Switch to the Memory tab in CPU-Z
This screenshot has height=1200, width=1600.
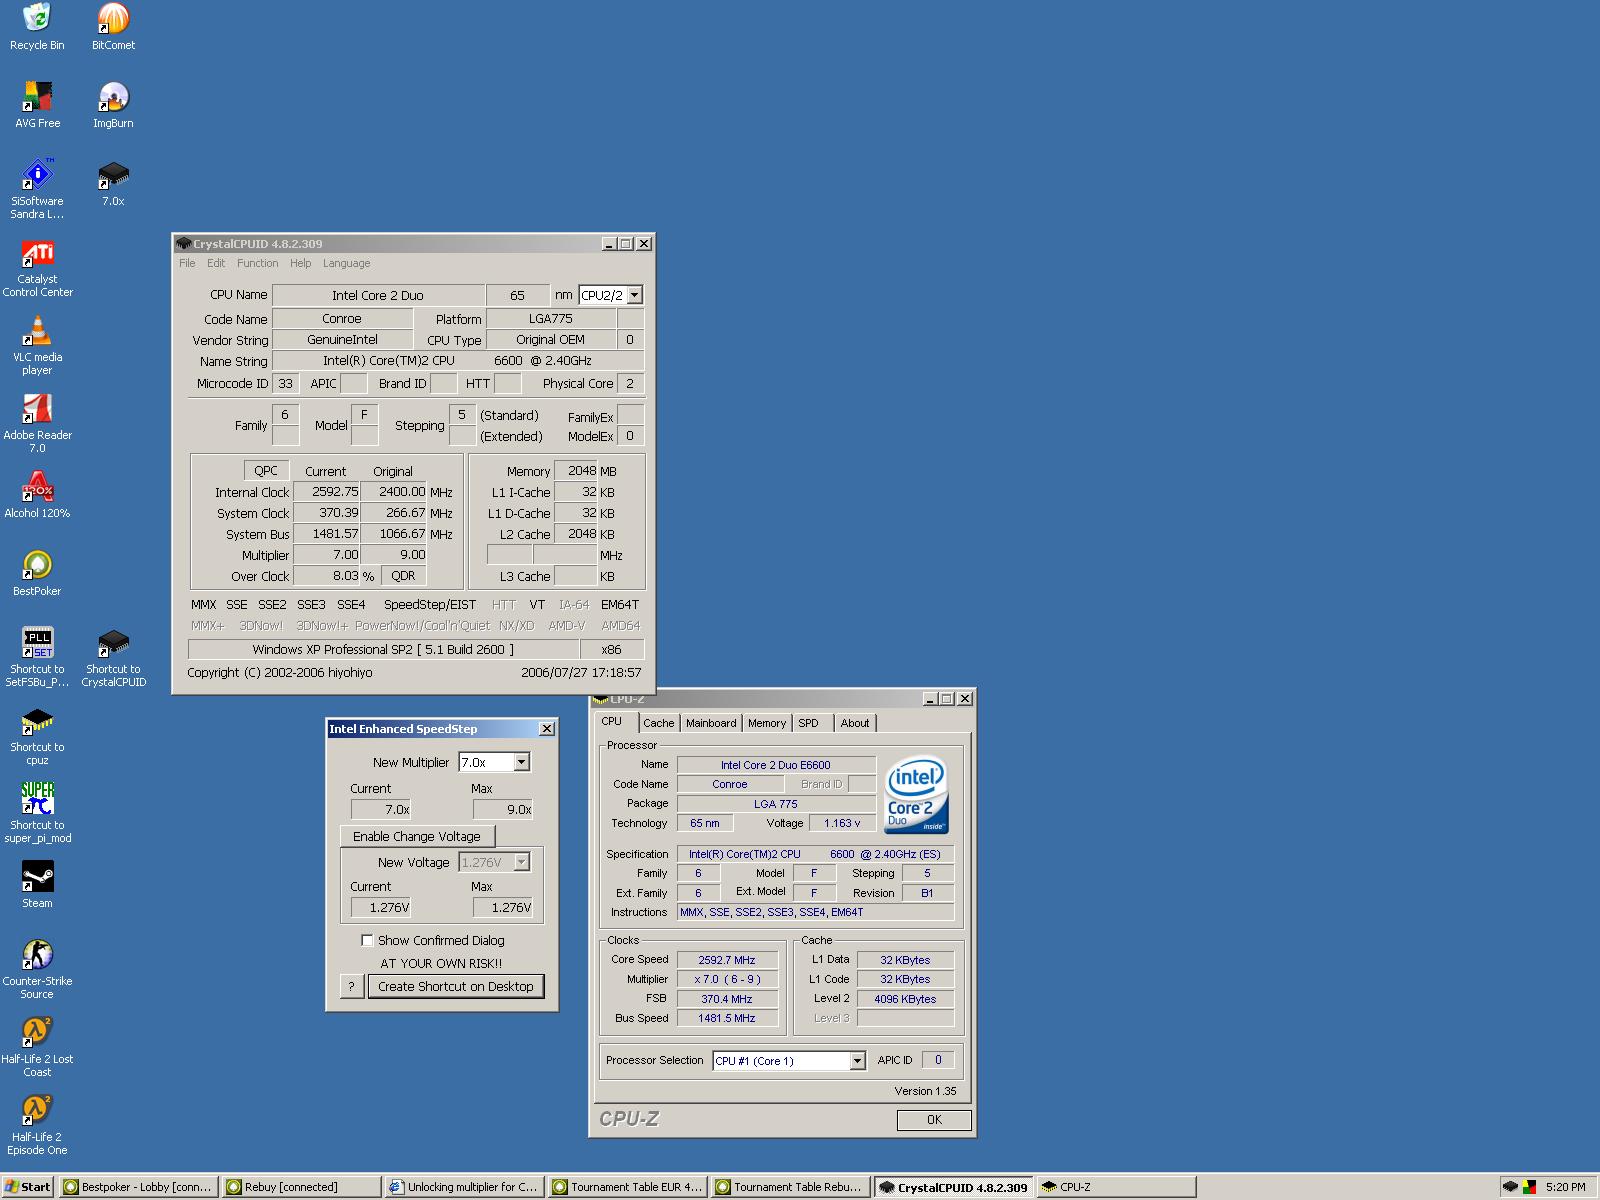coord(767,723)
